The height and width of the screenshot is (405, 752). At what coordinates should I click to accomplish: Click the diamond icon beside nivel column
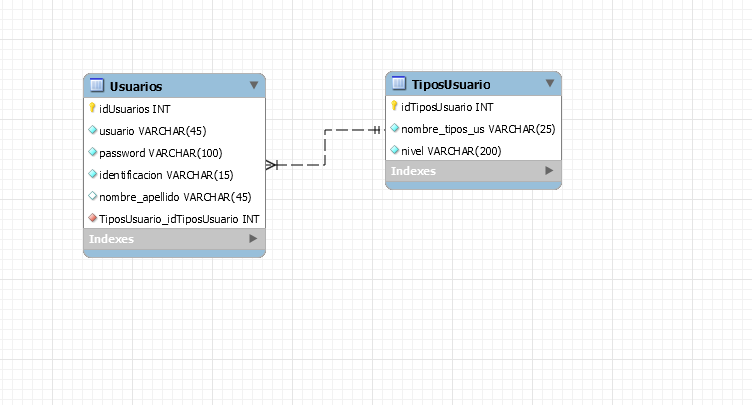[395, 151]
